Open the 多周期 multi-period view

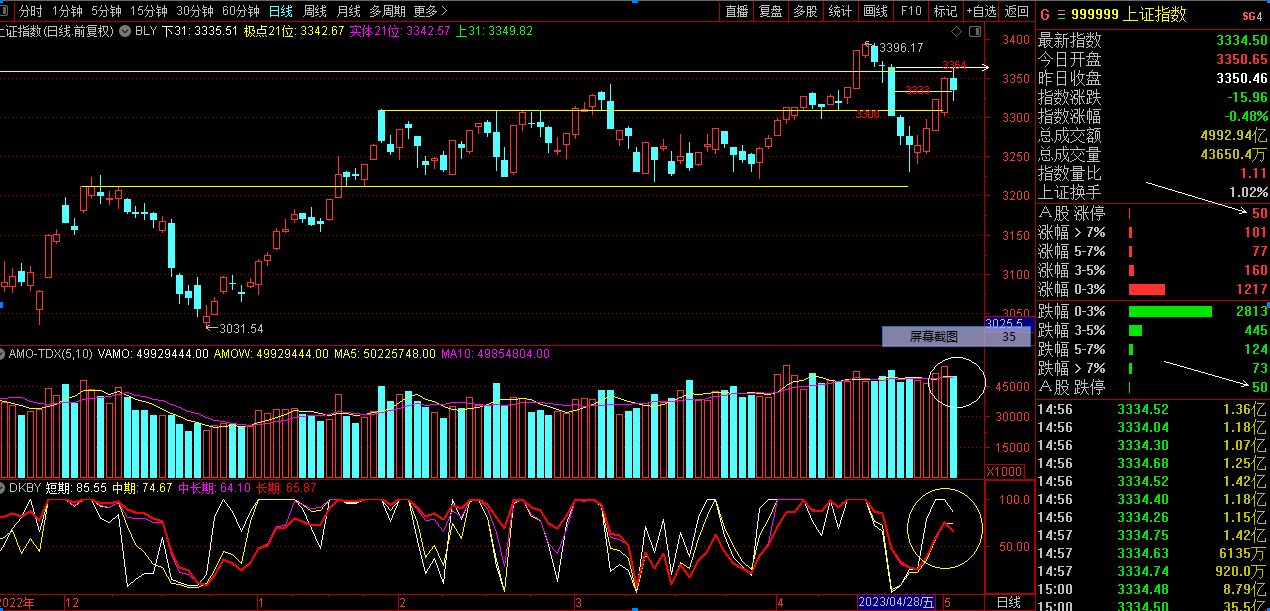coord(388,11)
